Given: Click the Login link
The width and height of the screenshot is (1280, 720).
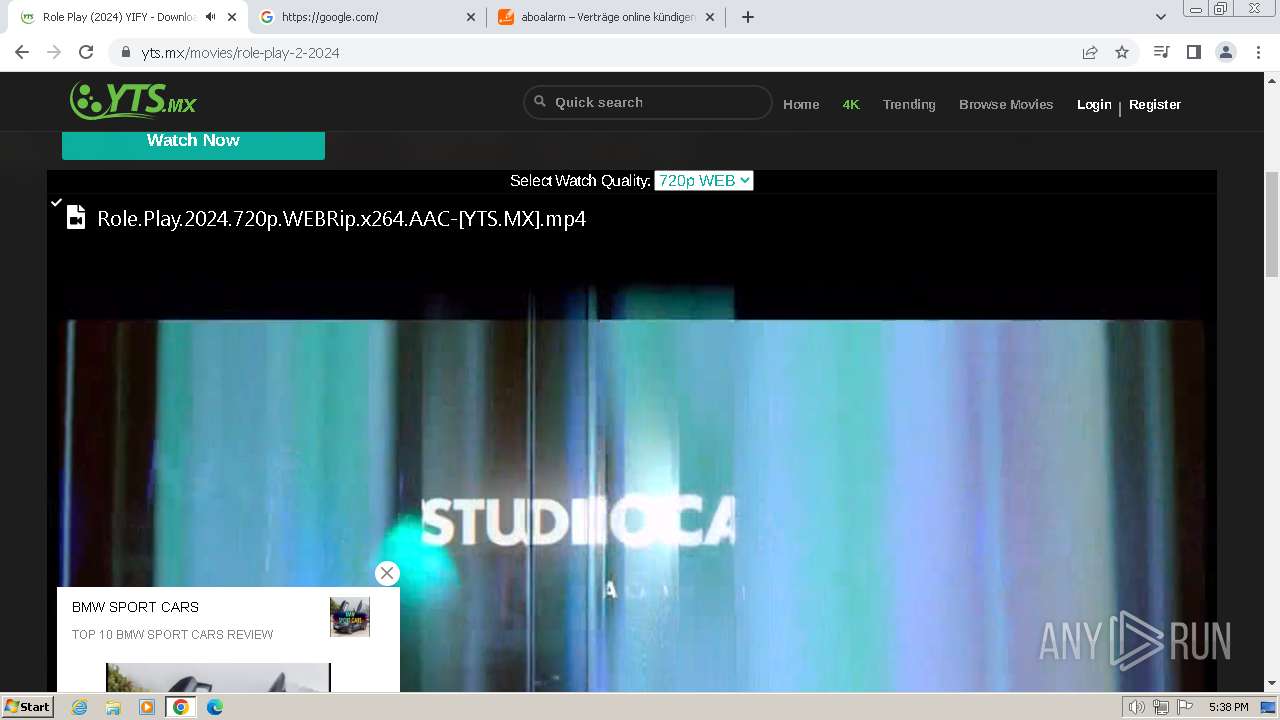Looking at the screenshot, I should (1094, 104).
